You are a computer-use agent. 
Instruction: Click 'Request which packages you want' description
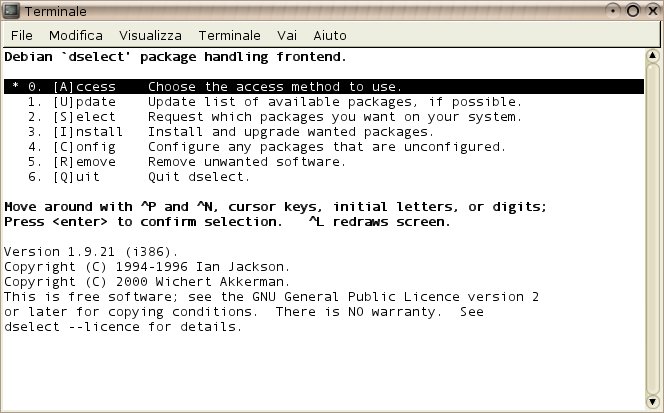(x=335, y=117)
